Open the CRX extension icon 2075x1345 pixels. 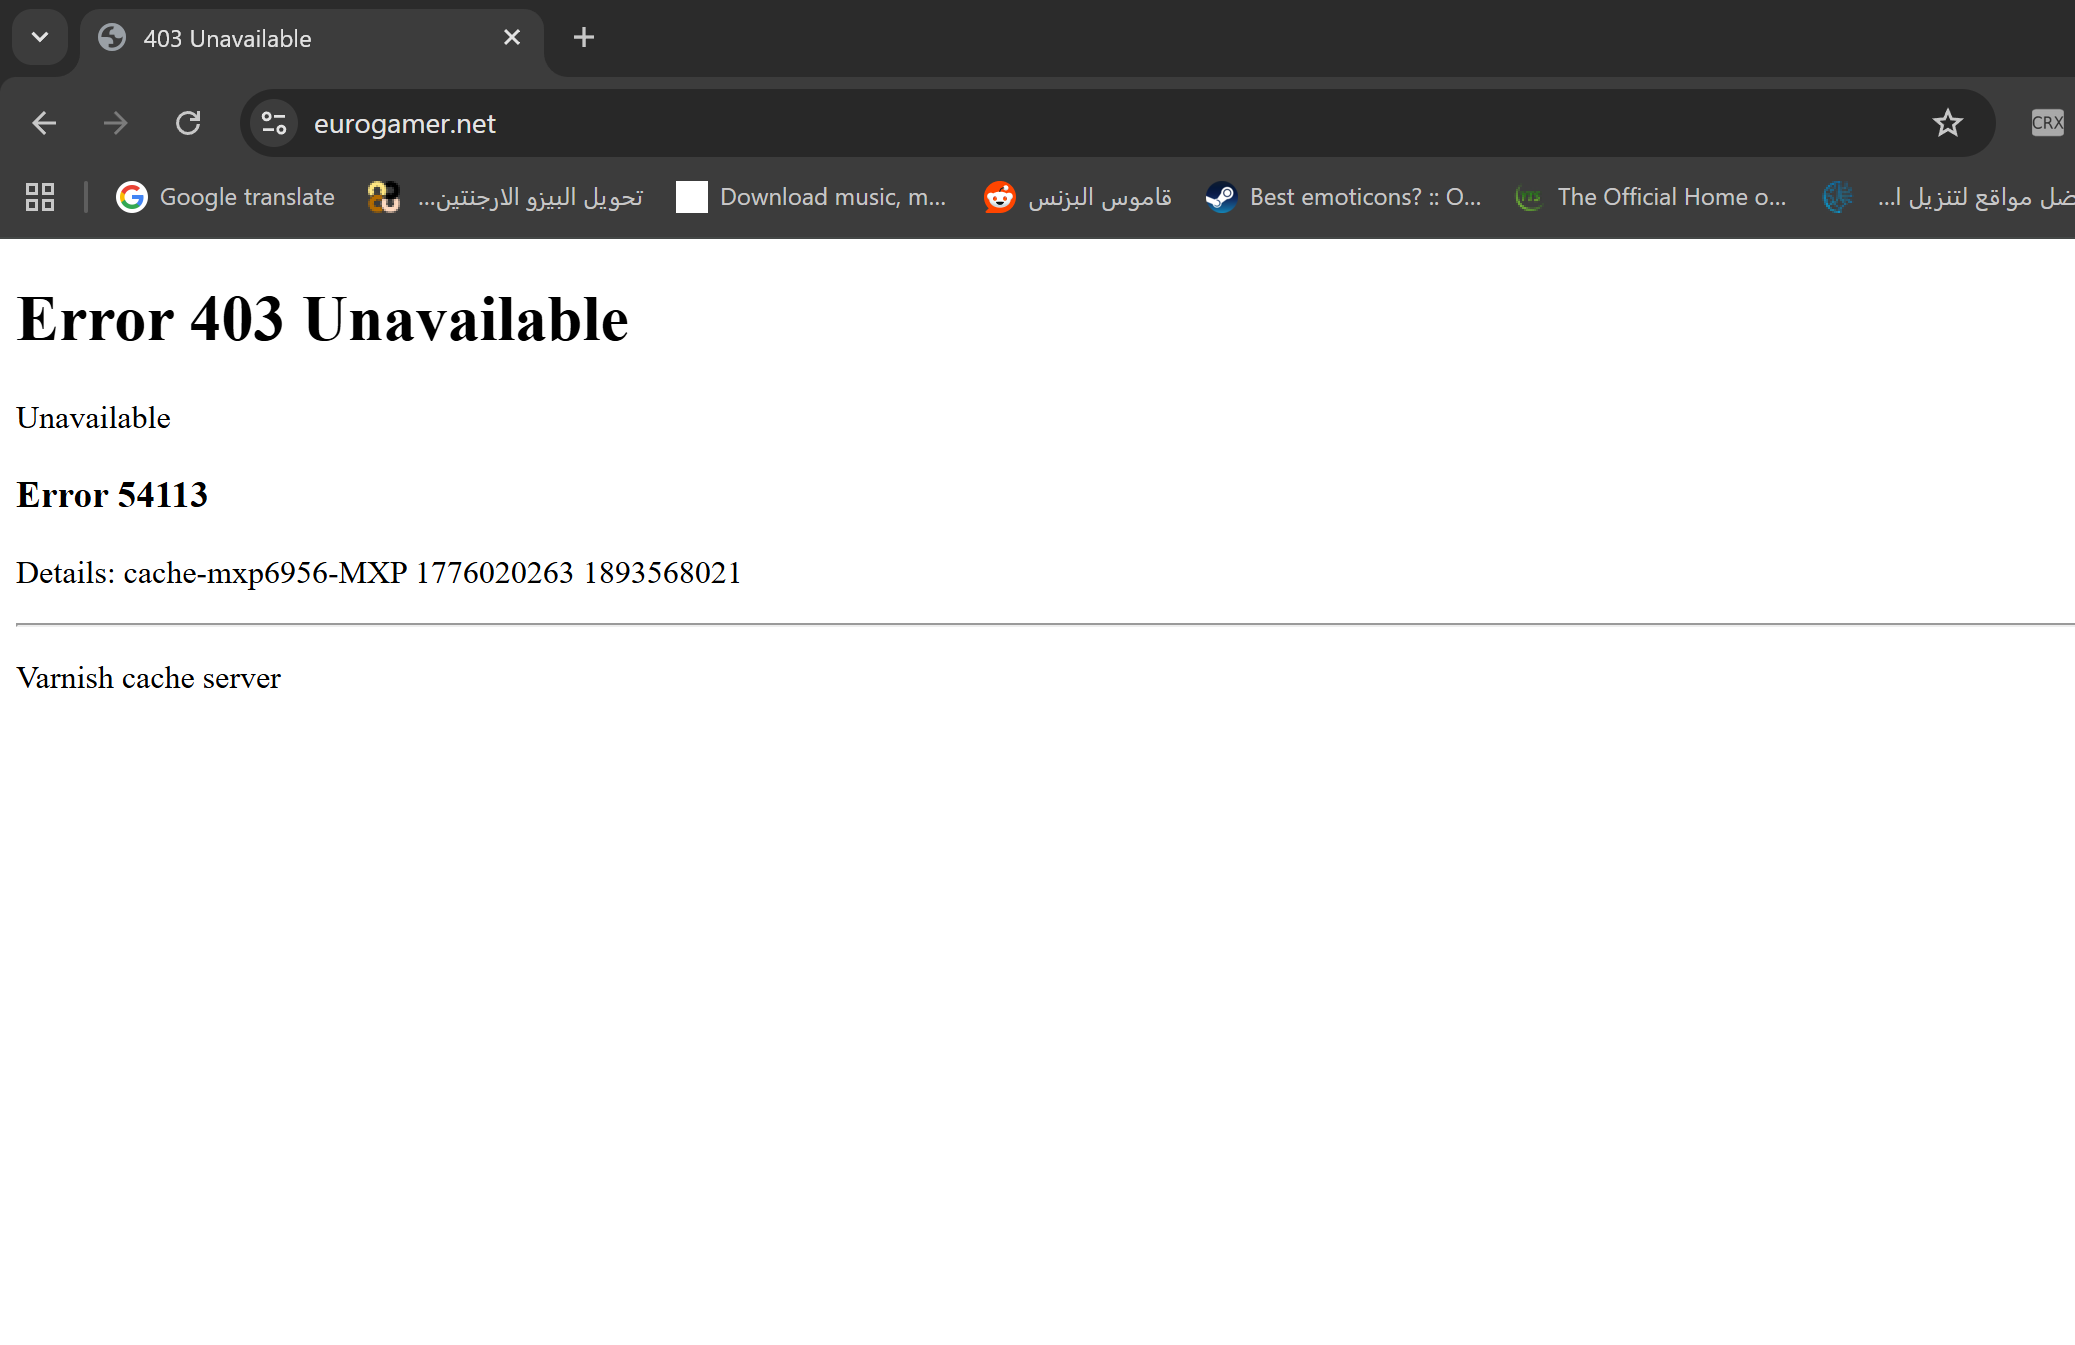[2046, 123]
